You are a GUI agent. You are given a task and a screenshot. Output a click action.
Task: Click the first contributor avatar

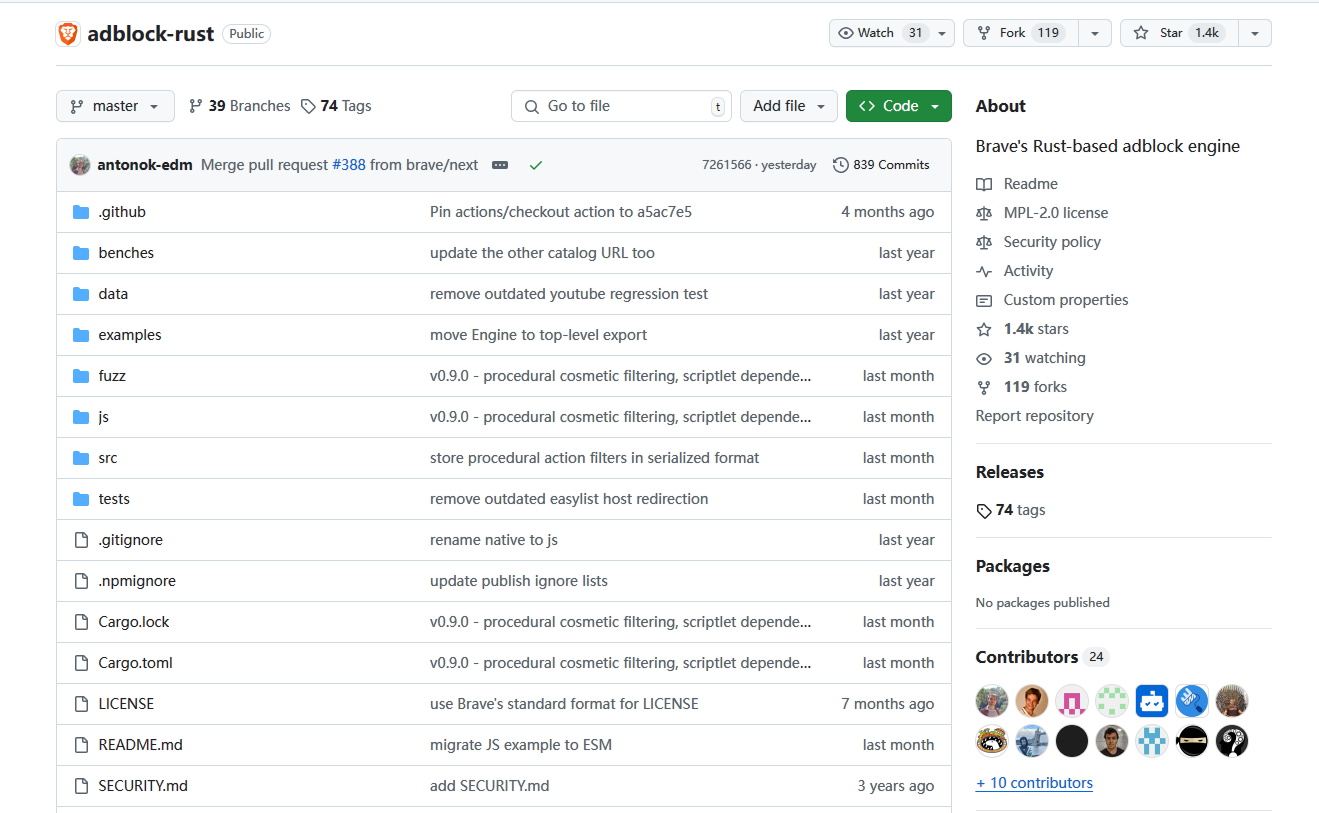pos(992,701)
